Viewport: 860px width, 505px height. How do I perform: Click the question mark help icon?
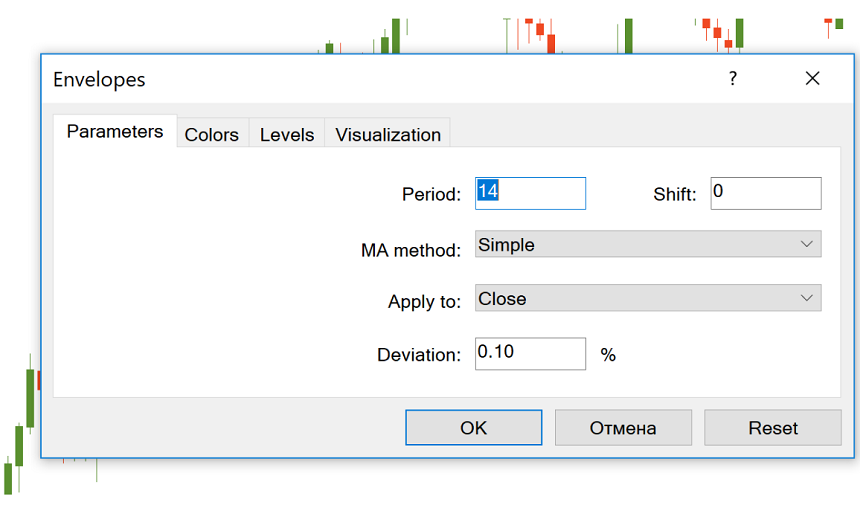pos(733,78)
